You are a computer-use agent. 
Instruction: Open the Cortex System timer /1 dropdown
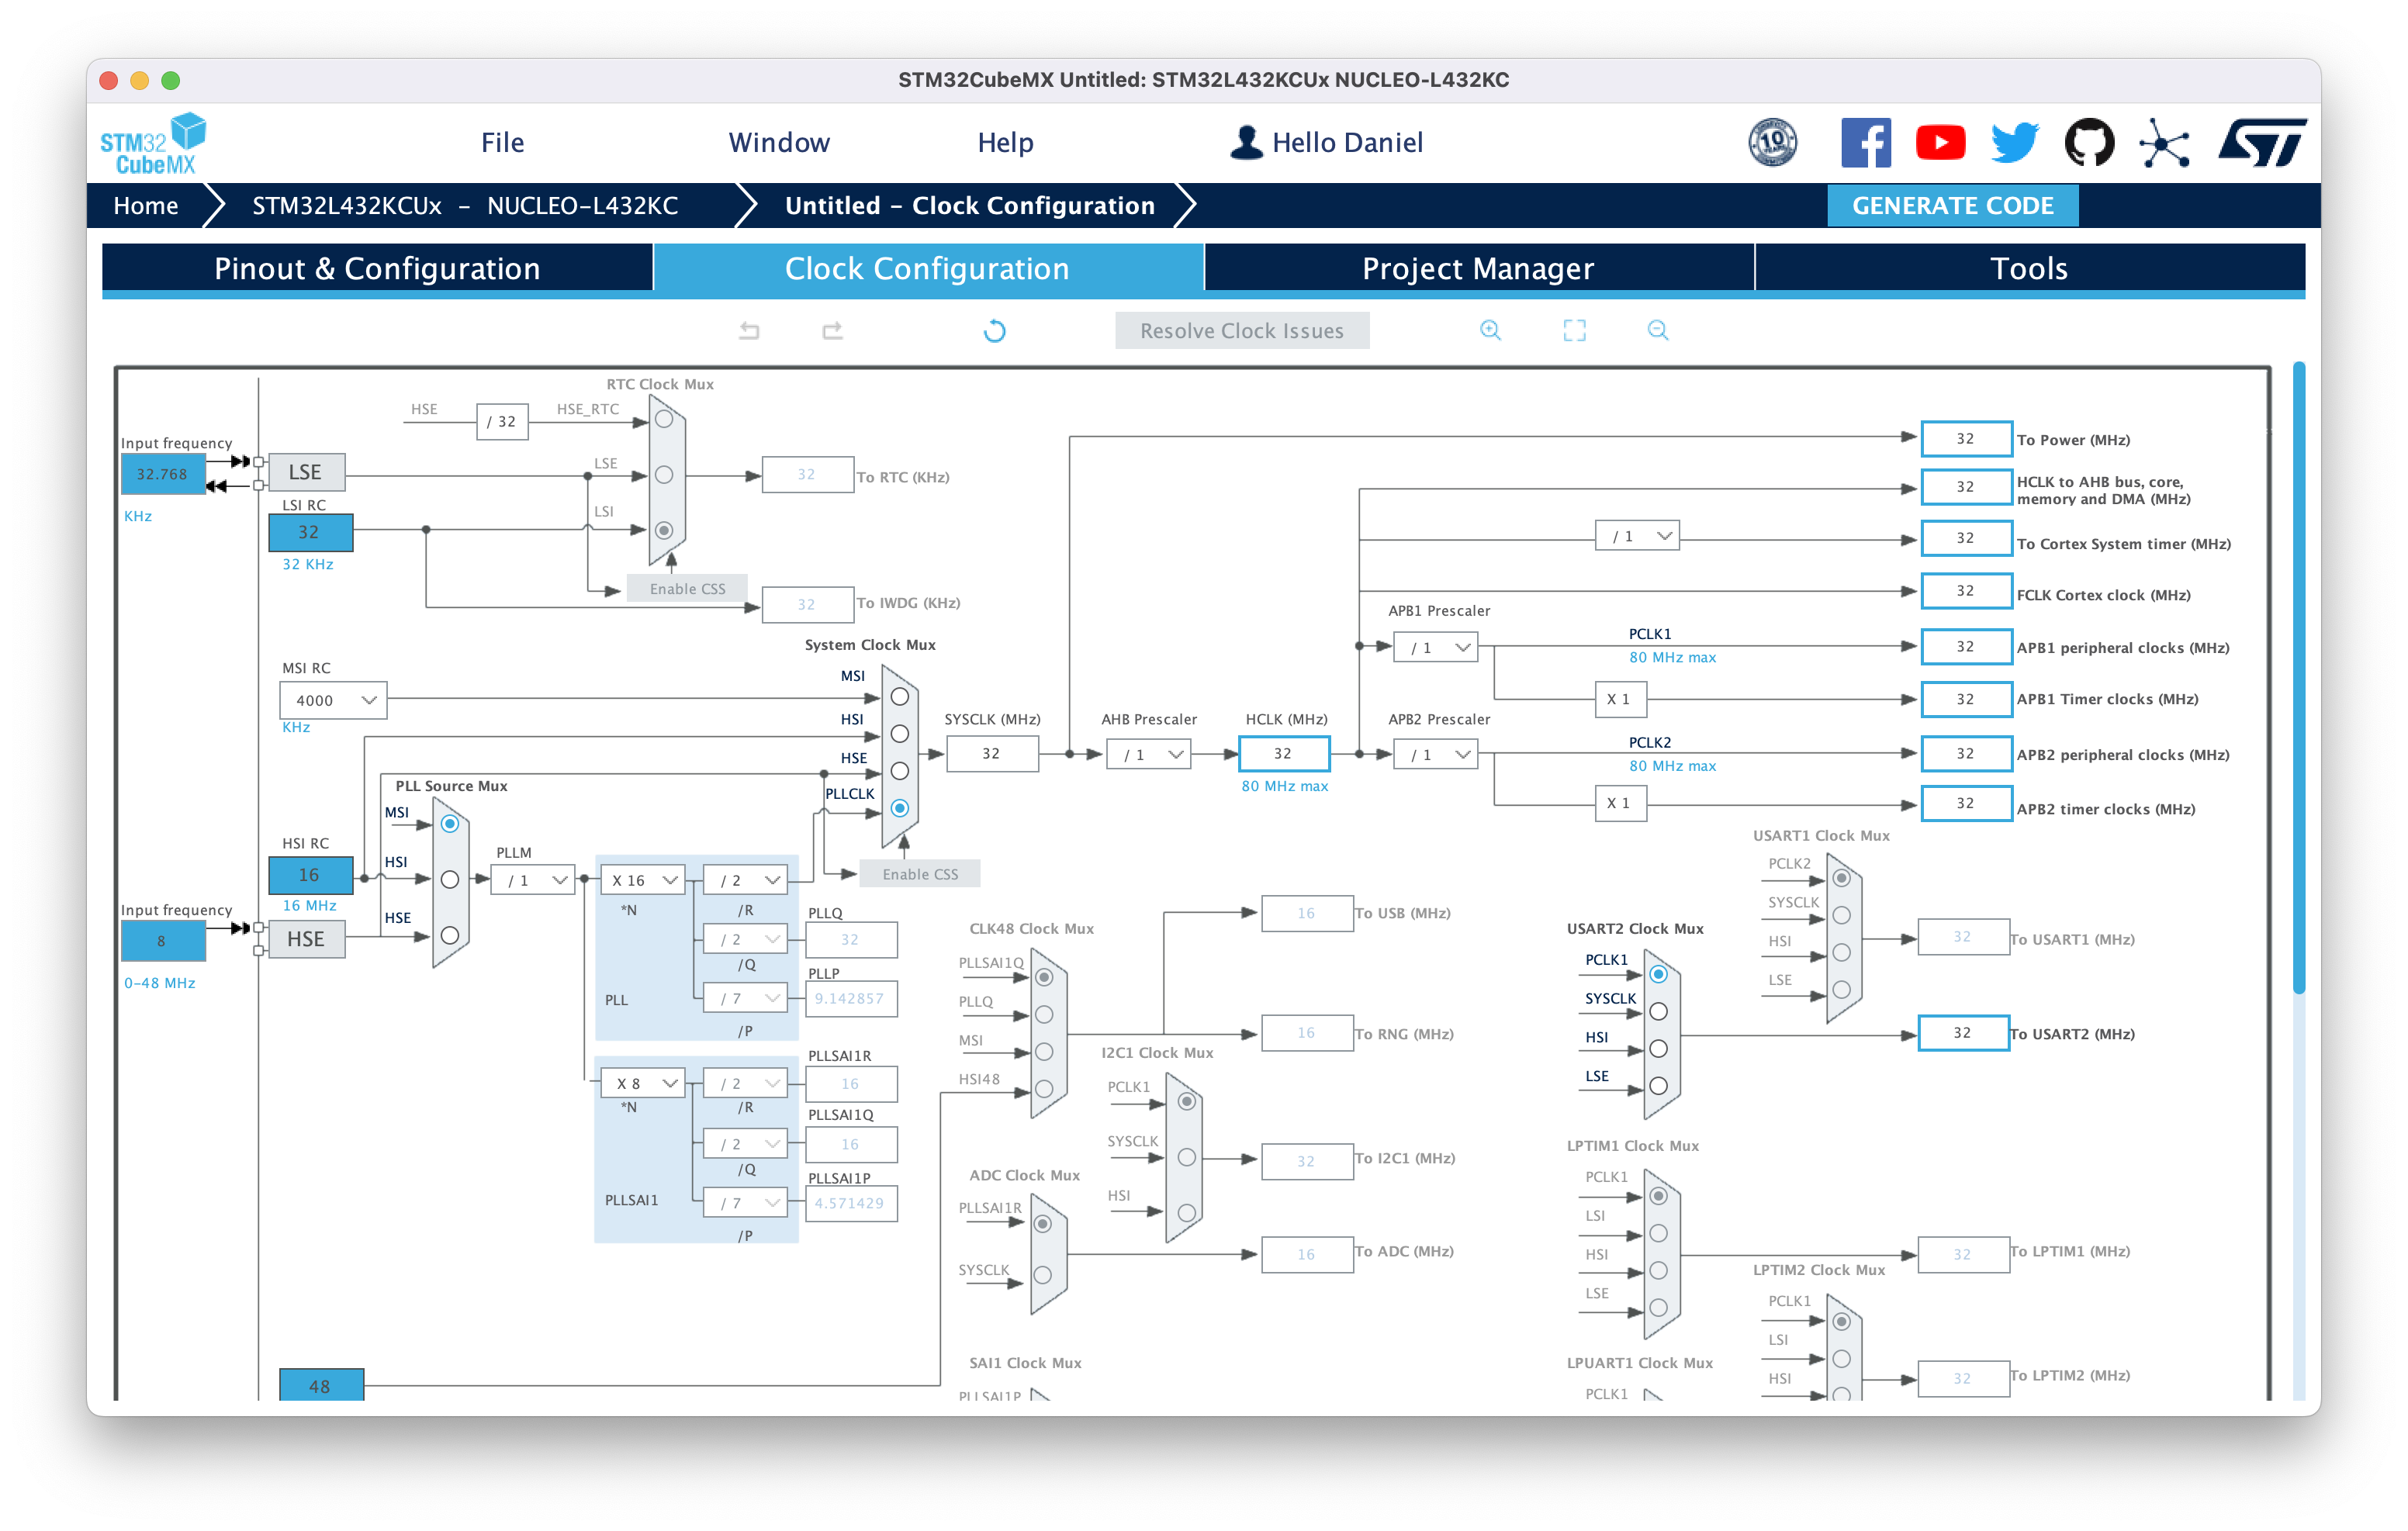pyautogui.click(x=1637, y=536)
